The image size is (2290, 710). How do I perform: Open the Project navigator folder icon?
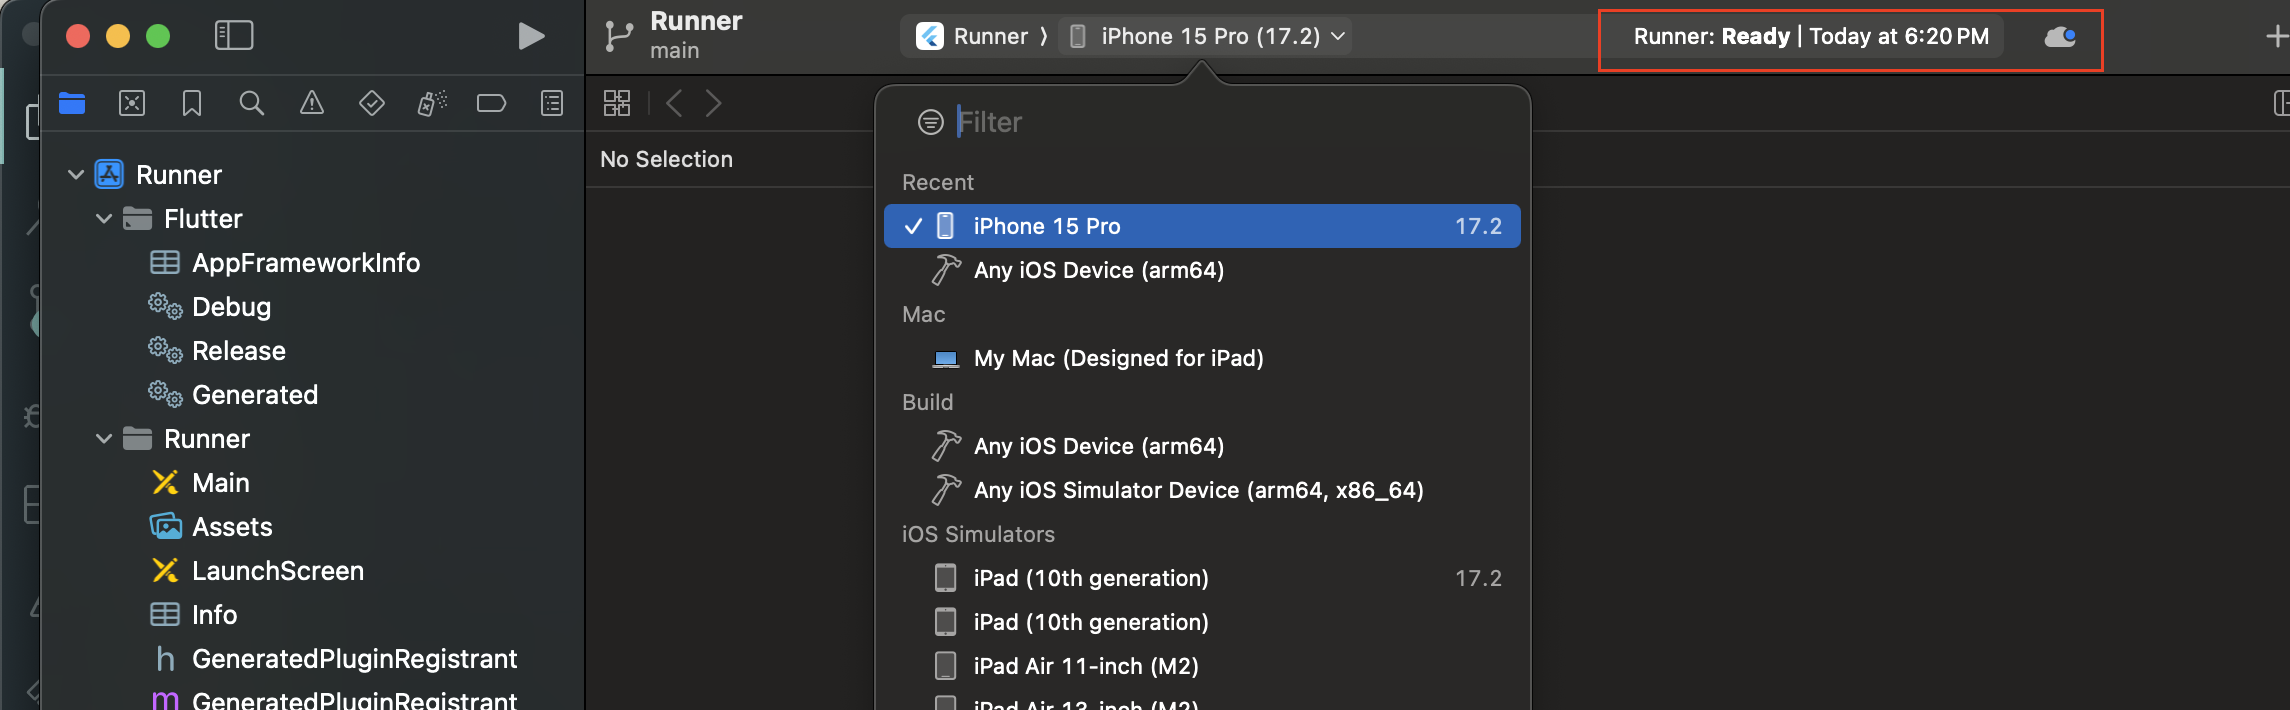click(72, 103)
